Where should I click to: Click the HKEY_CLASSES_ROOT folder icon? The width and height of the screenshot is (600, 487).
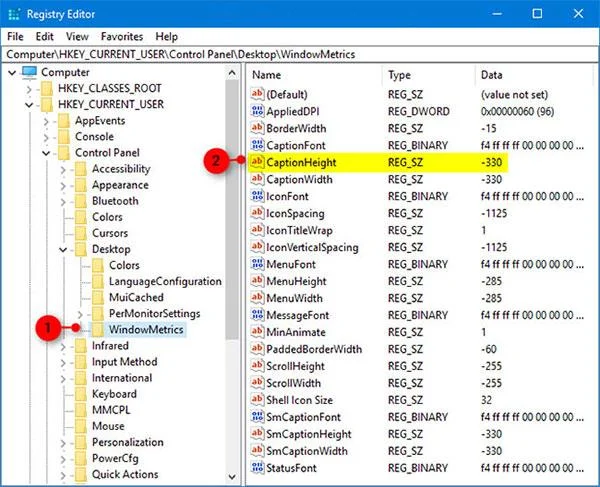[47, 88]
